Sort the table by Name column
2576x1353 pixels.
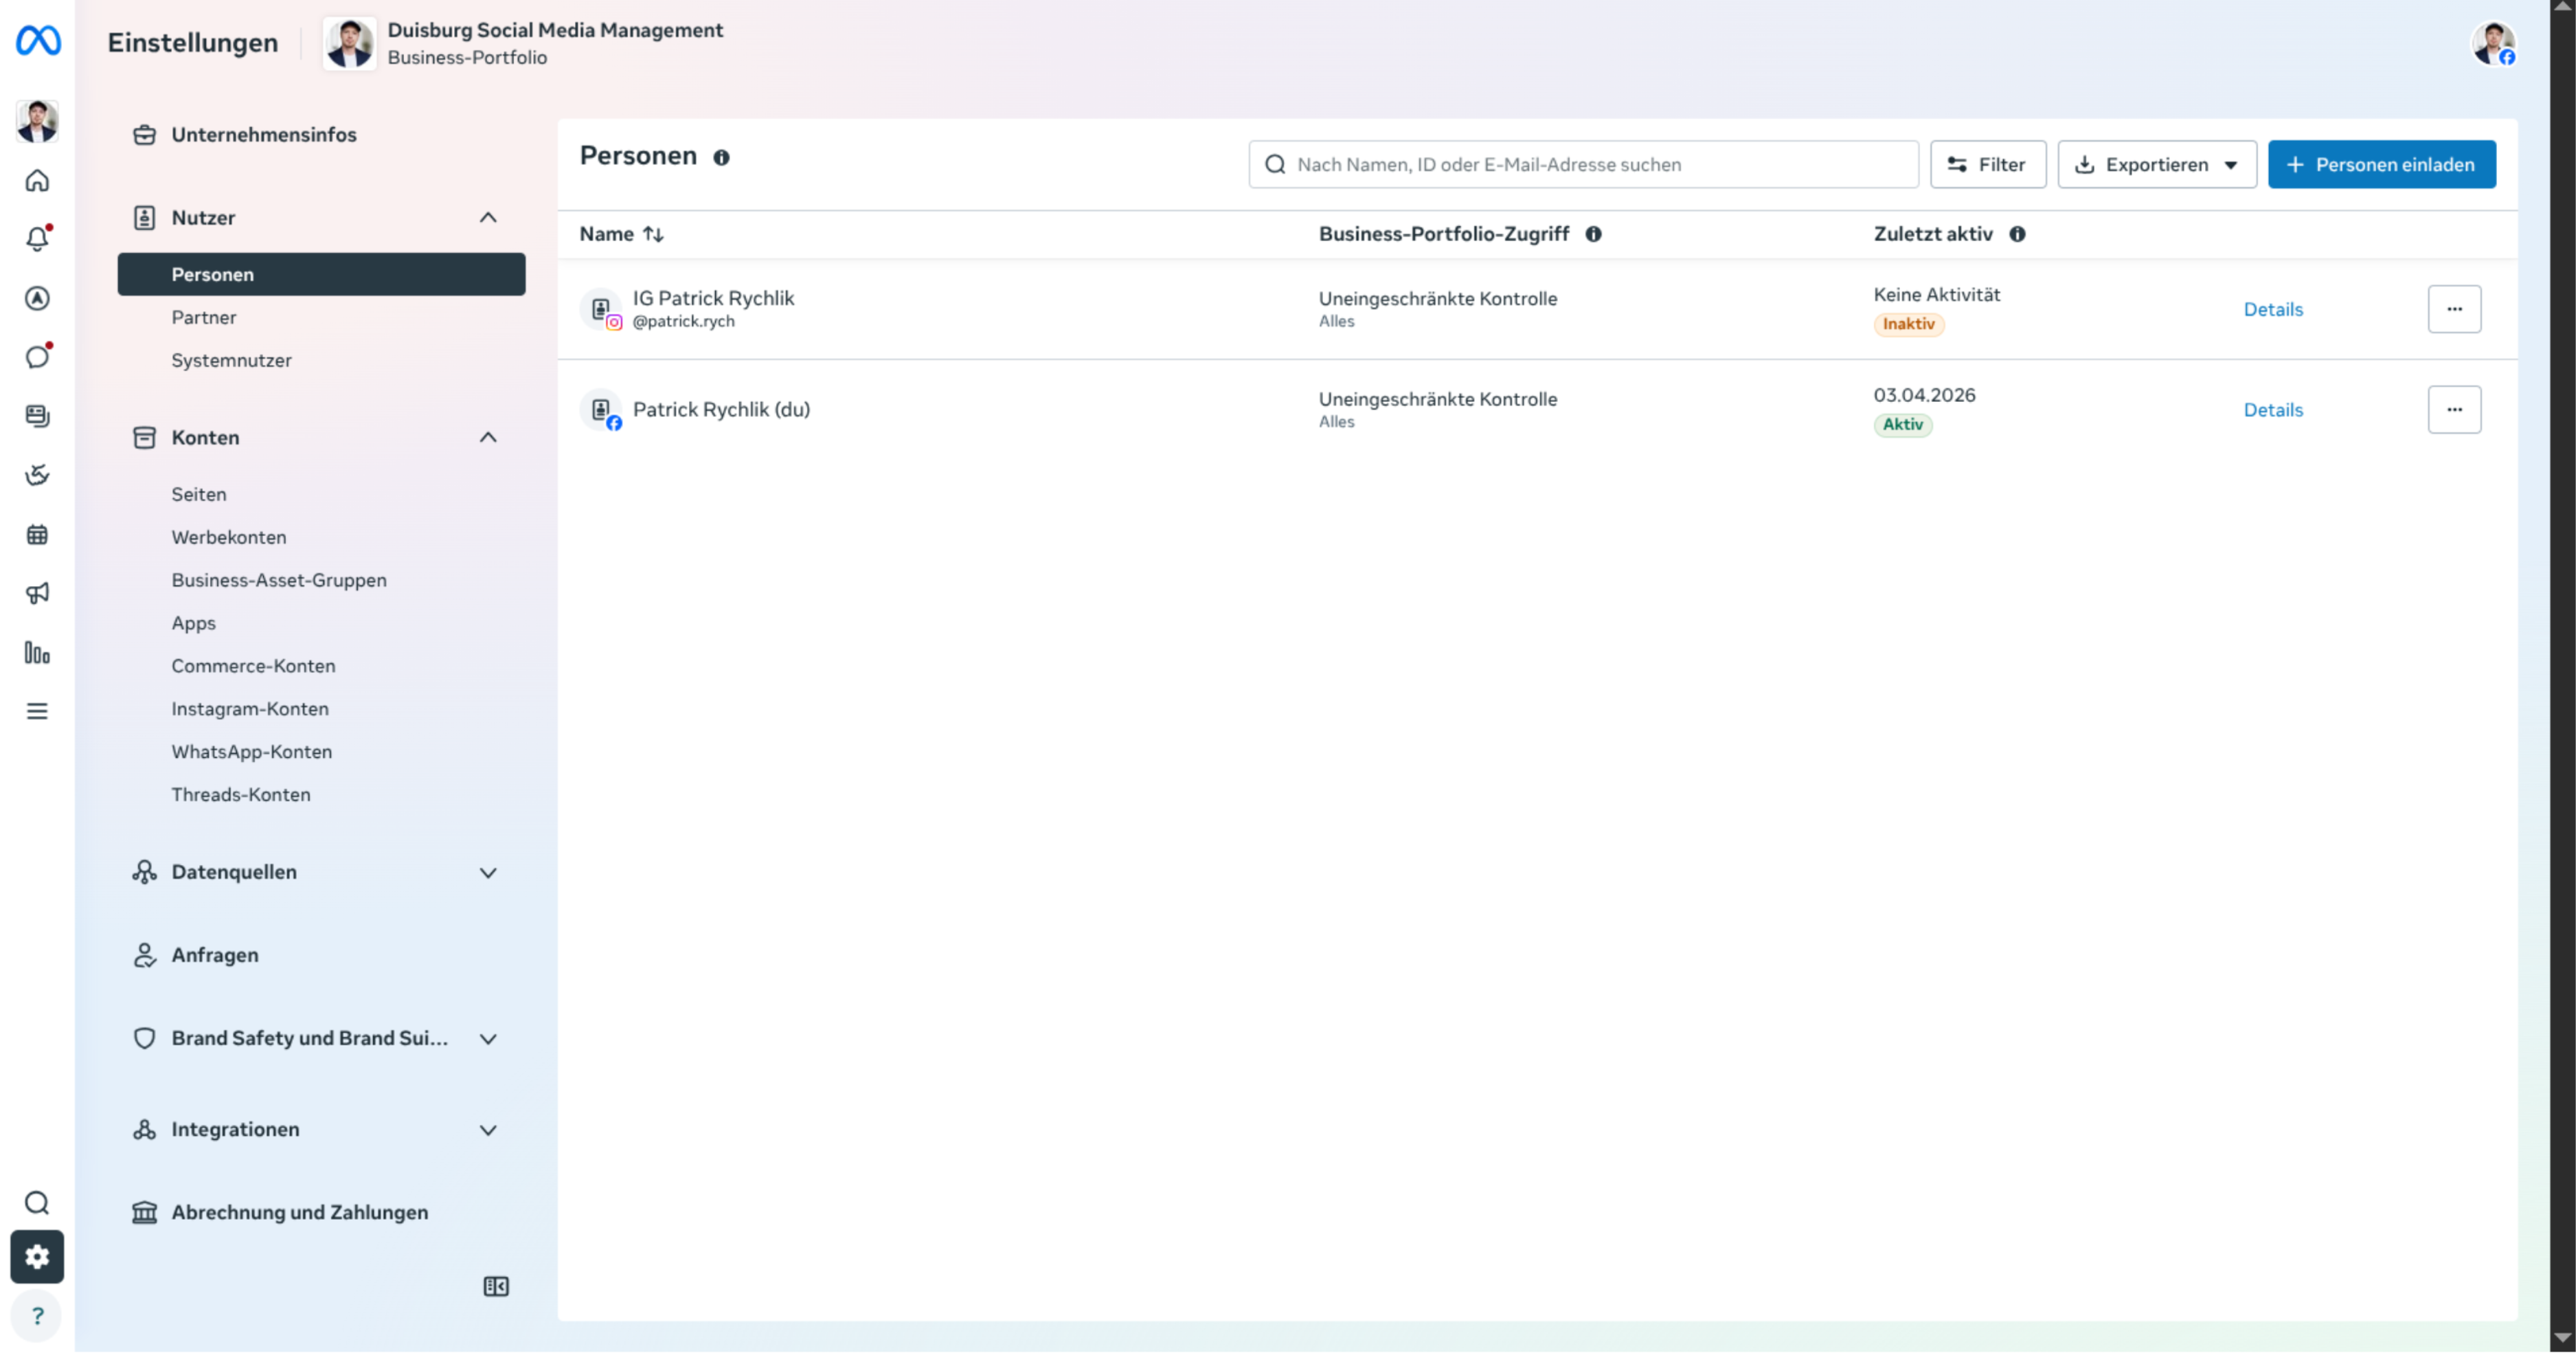tap(621, 234)
